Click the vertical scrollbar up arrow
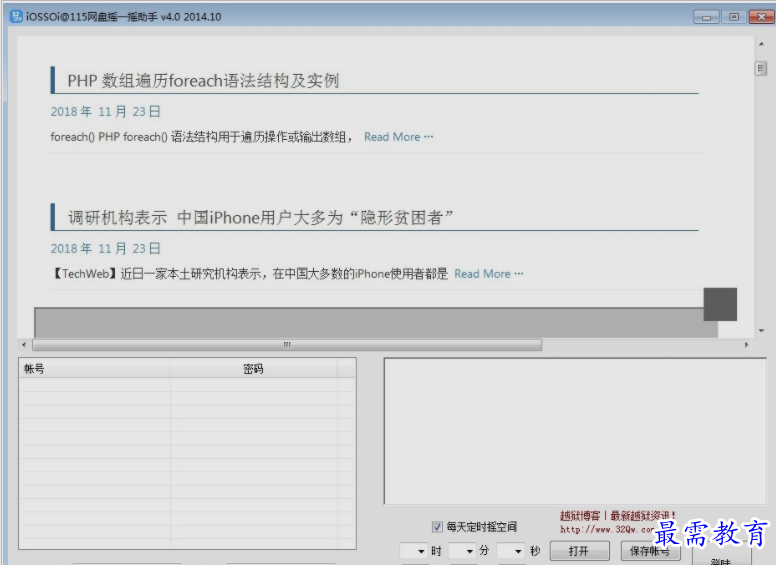This screenshot has height=565, width=776. (x=761, y=45)
